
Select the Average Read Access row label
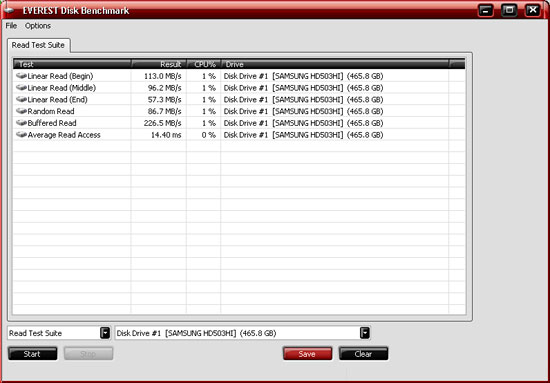point(64,135)
